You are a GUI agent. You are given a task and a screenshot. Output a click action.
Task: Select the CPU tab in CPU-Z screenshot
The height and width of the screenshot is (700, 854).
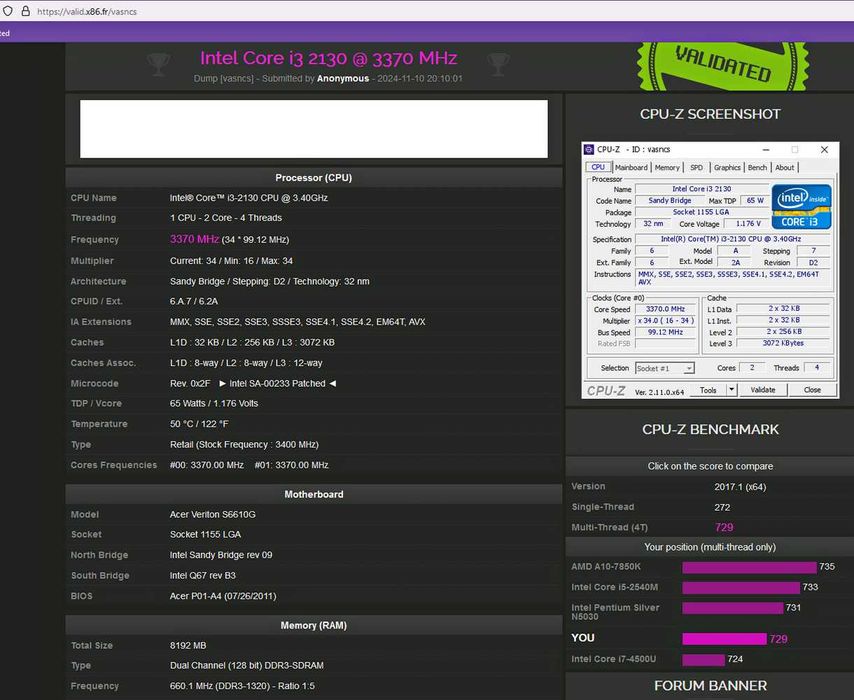coord(598,167)
